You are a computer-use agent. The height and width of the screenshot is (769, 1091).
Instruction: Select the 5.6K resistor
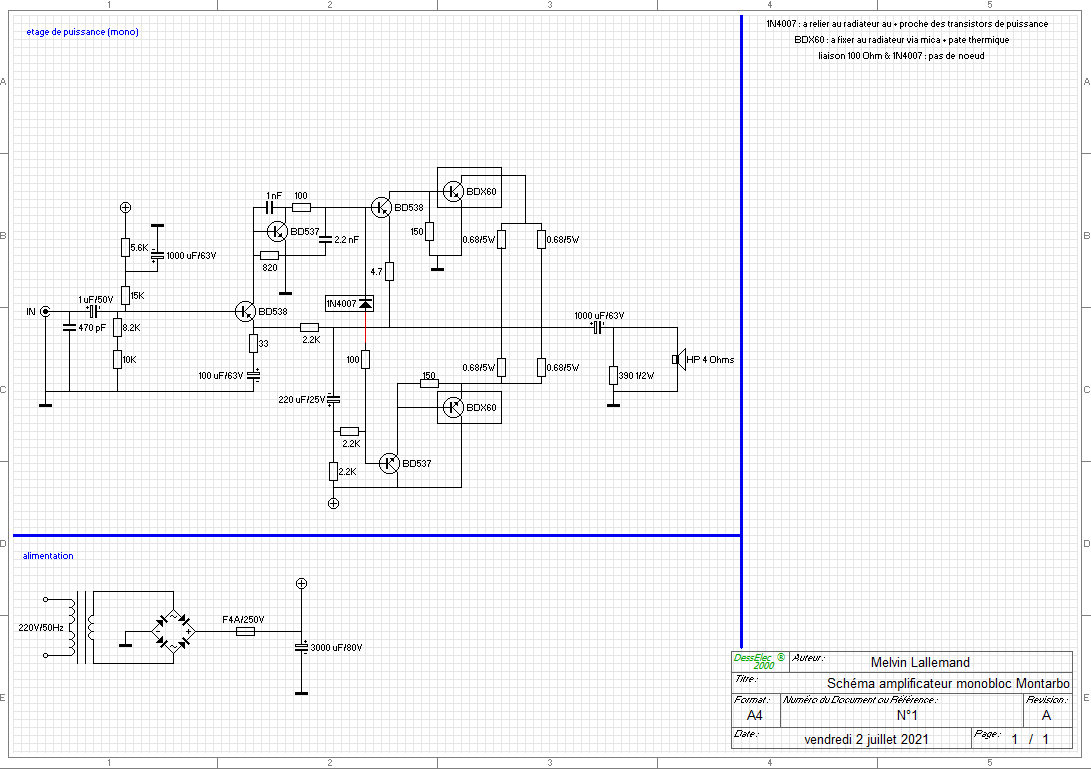pos(125,247)
